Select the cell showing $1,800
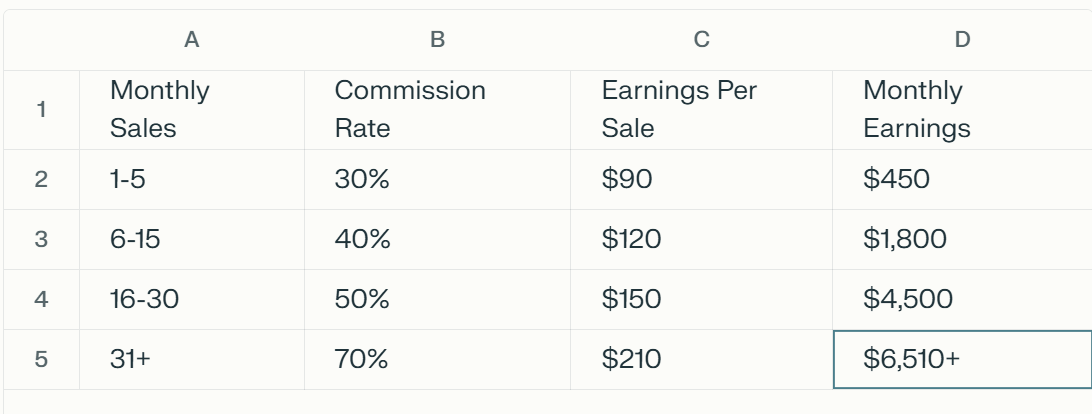This screenshot has height=414, width=1092. point(962,239)
